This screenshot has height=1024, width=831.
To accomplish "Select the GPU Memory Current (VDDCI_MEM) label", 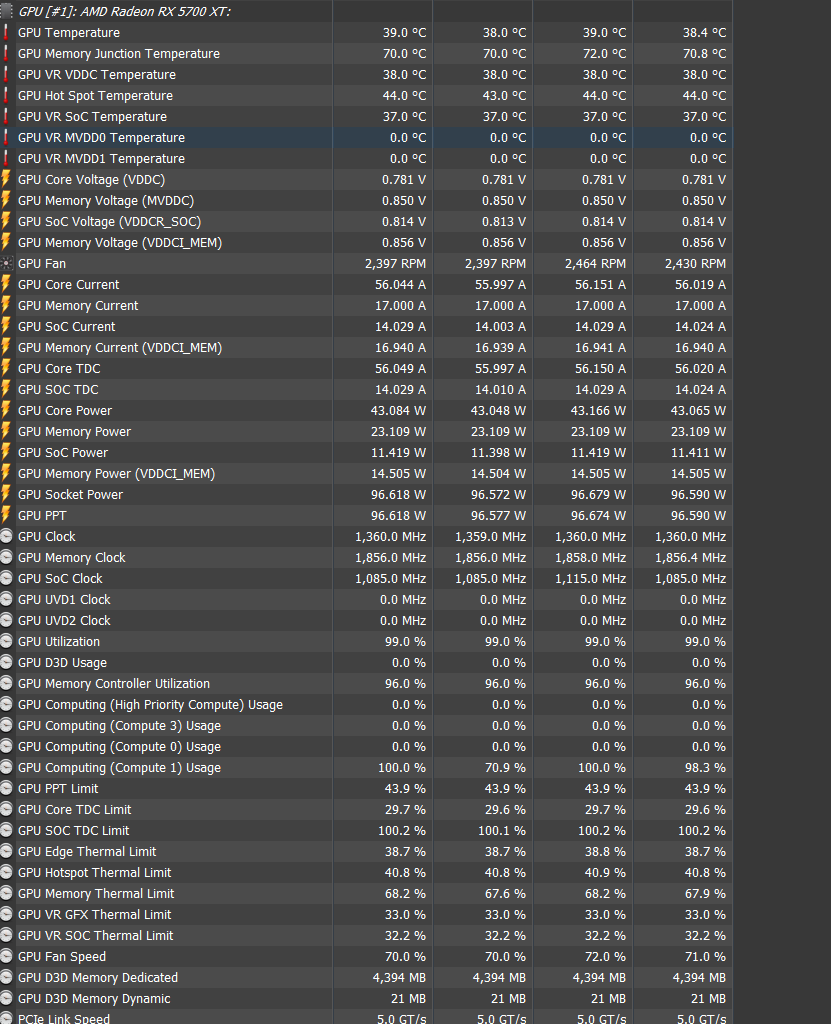I will click(x=120, y=347).
